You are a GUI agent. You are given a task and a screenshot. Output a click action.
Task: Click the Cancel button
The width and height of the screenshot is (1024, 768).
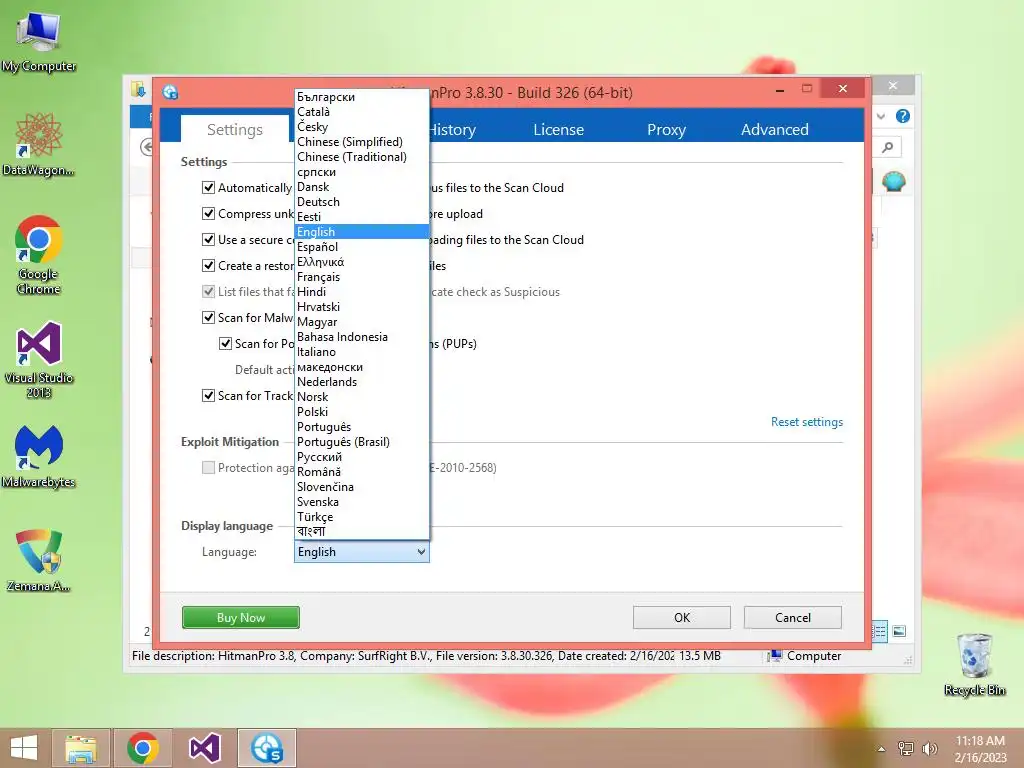click(793, 617)
